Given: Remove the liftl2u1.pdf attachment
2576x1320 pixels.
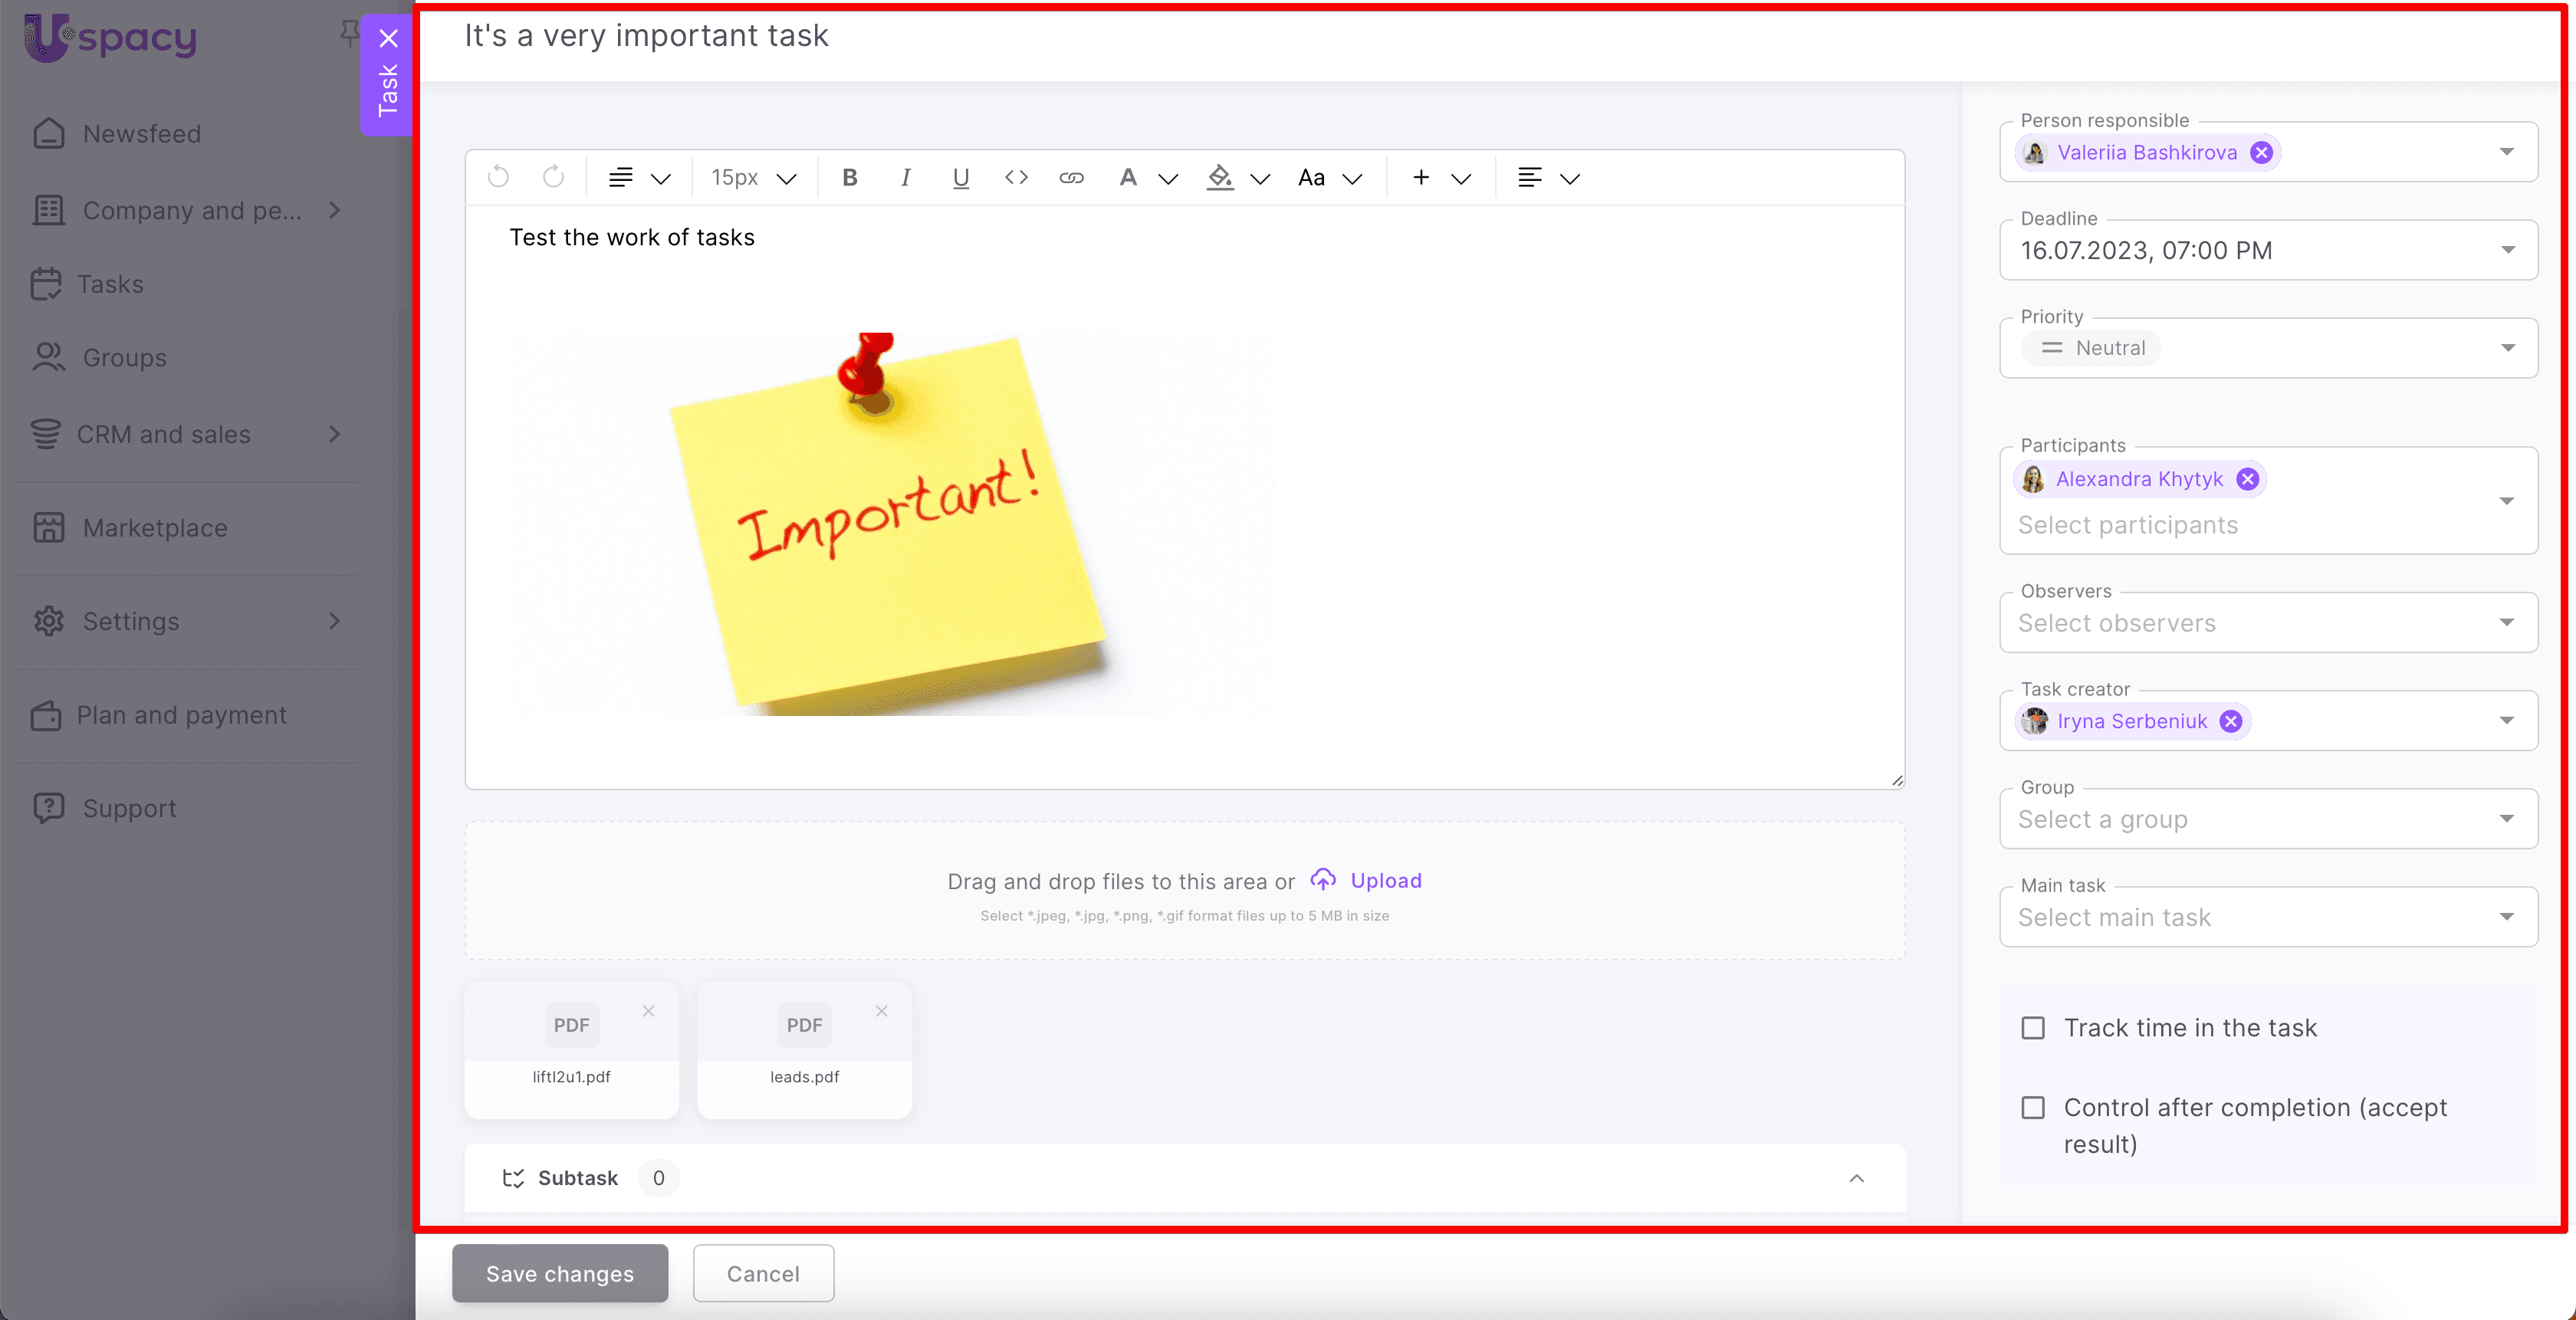Looking at the screenshot, I should tap(648, 1011).
